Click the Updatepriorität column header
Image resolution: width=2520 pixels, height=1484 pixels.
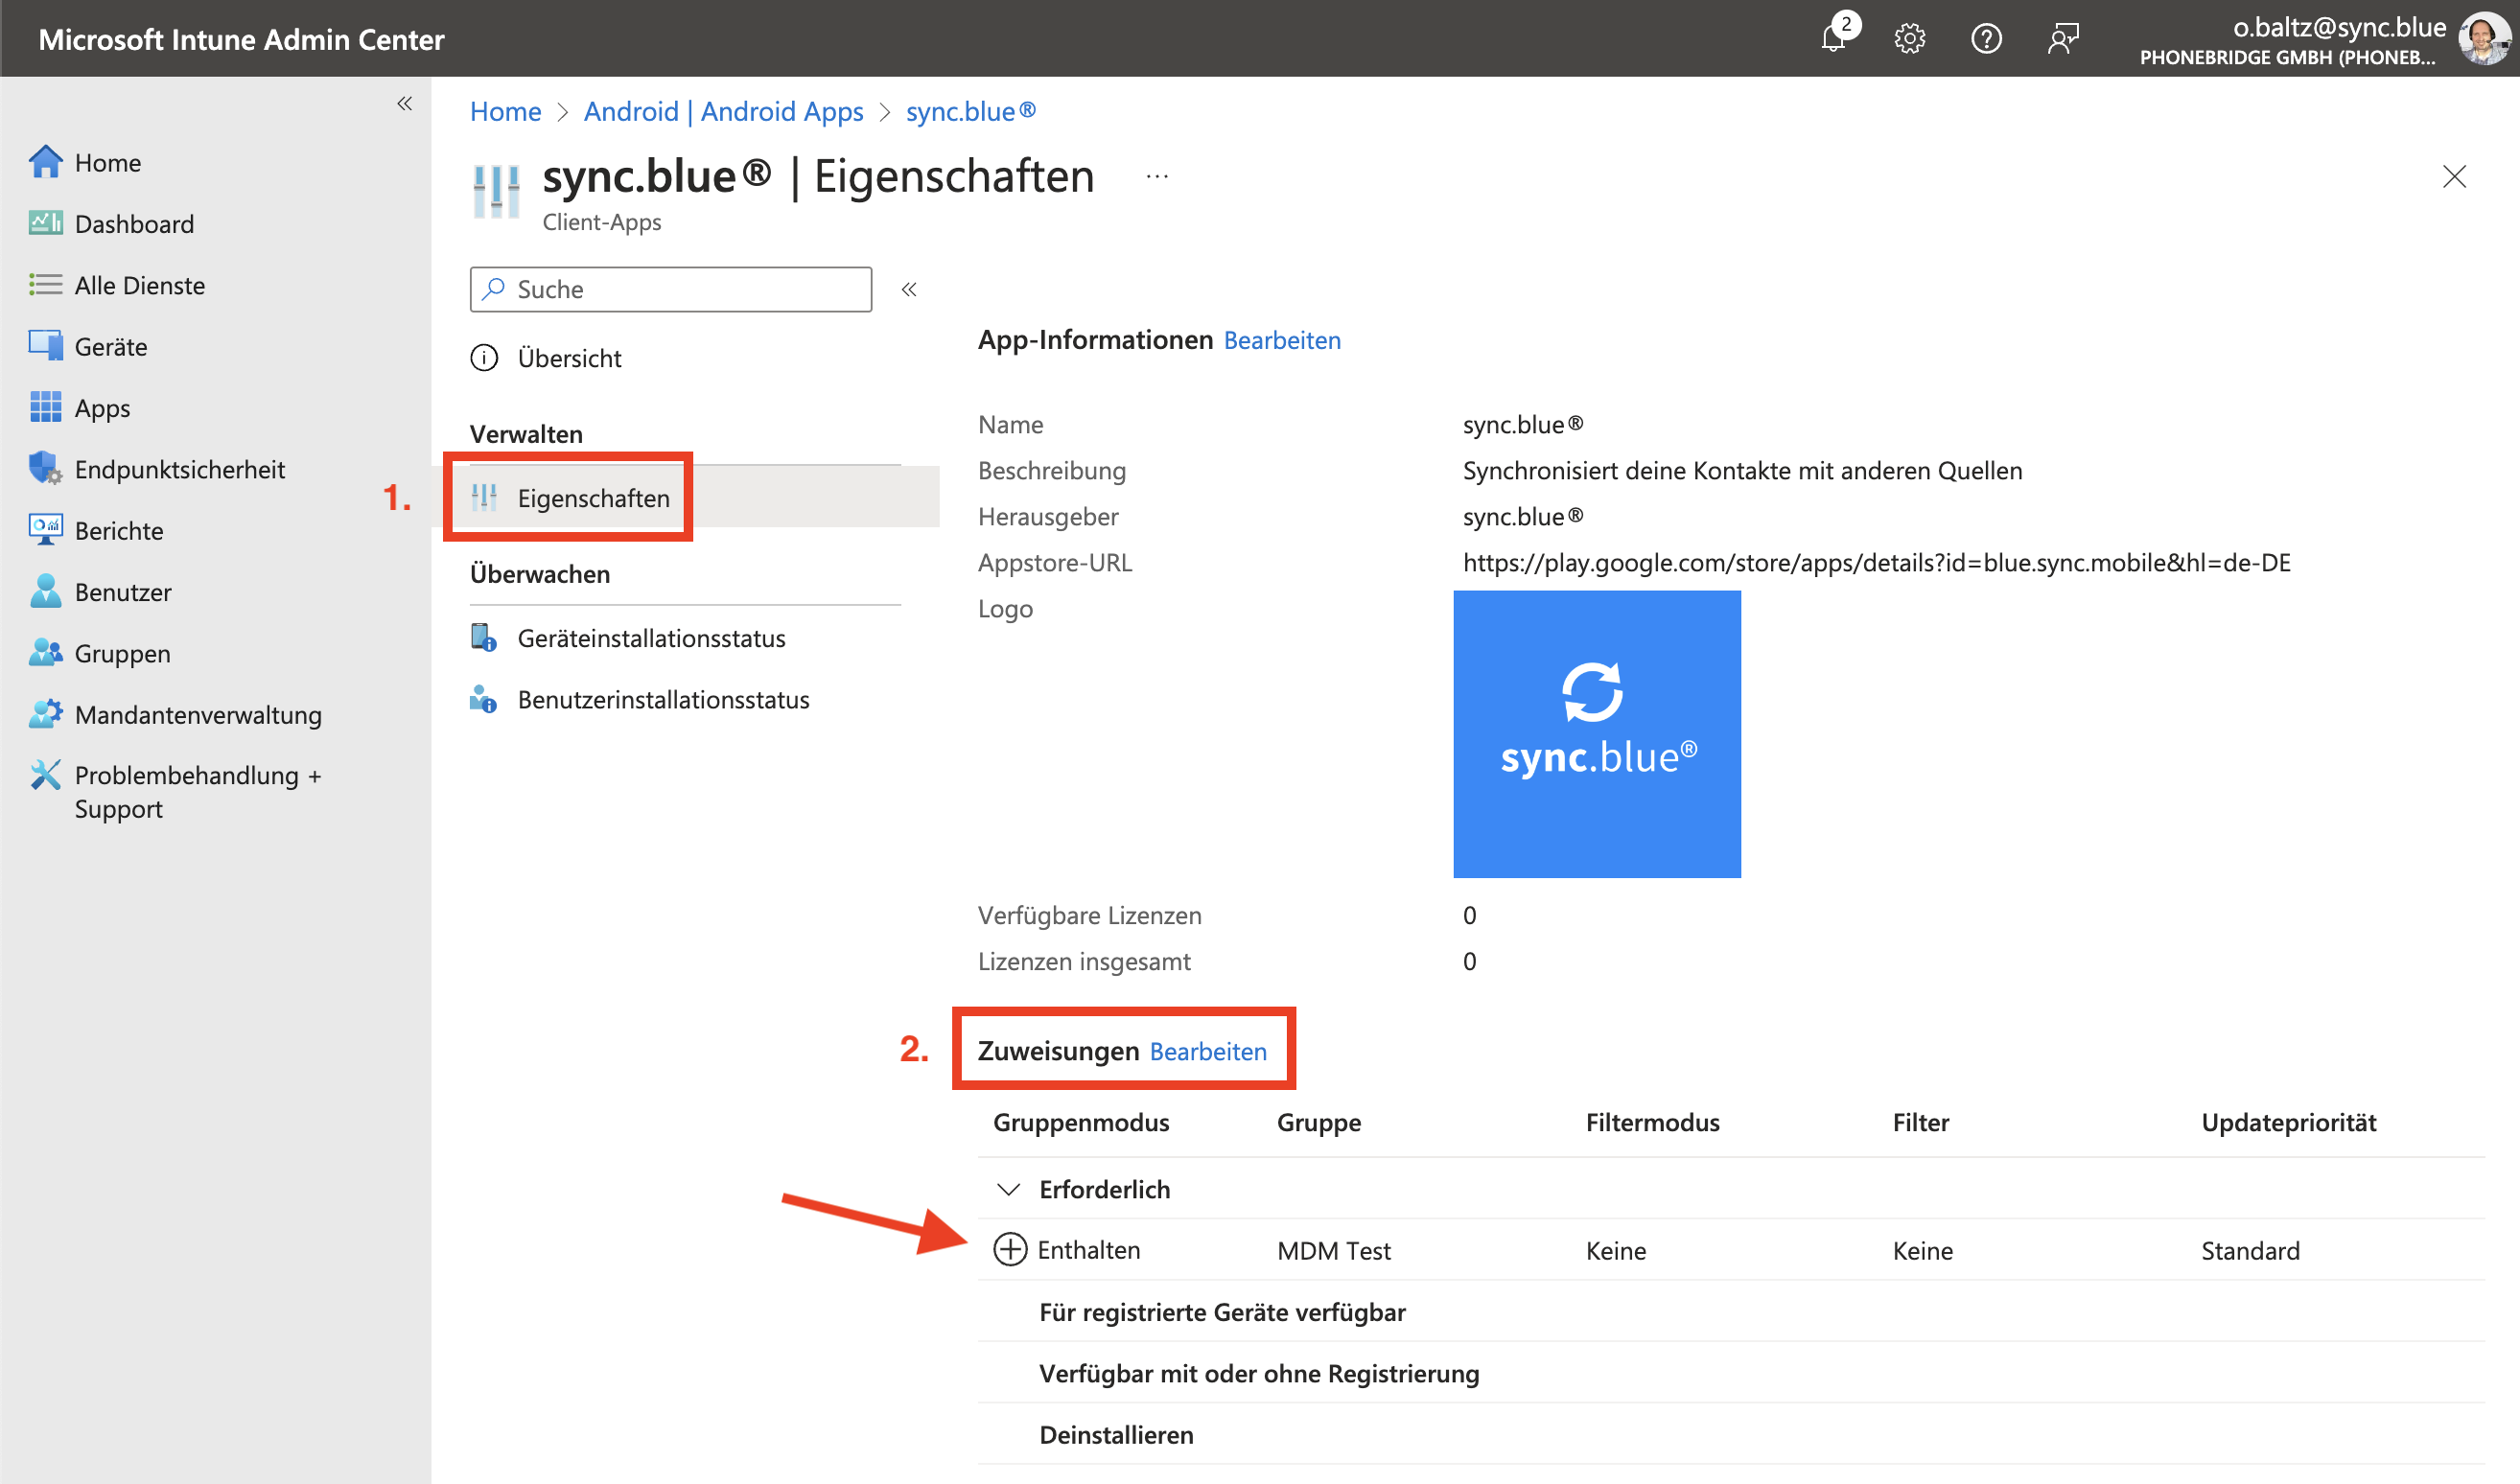(2288, 1122)
